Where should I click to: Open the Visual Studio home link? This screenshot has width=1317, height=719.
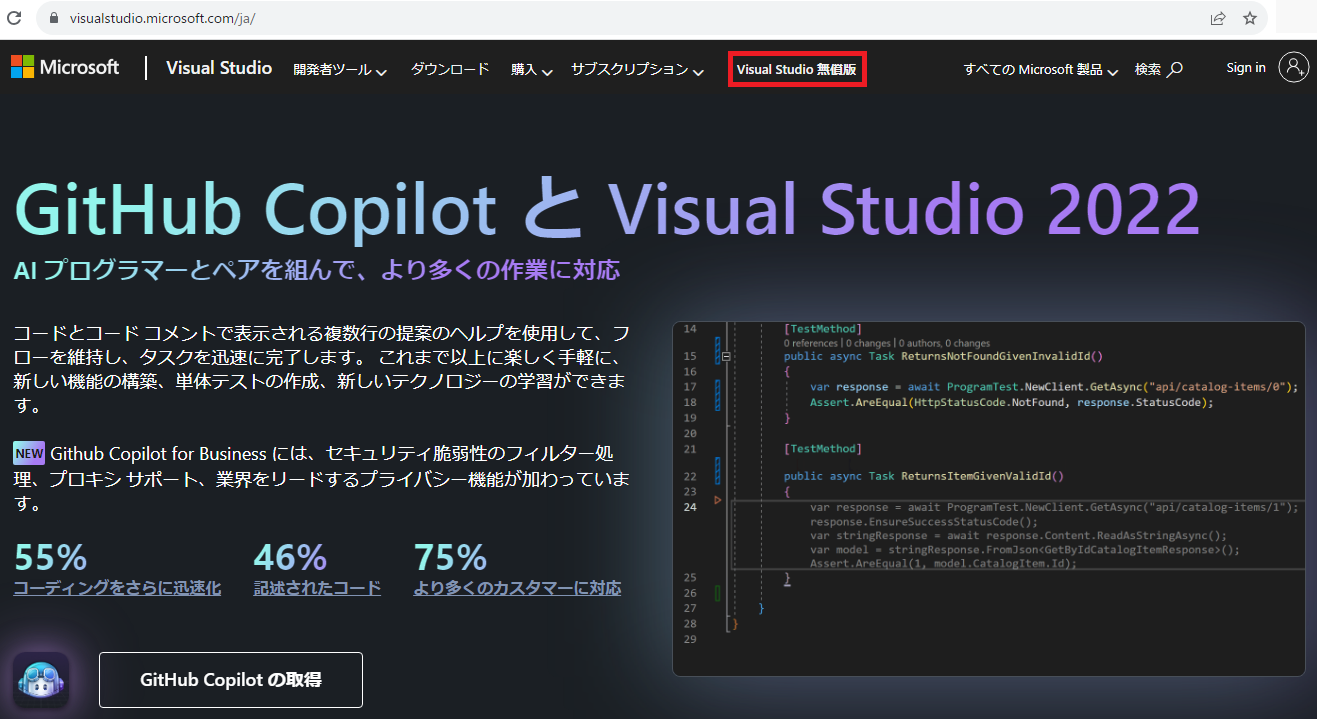219,68
